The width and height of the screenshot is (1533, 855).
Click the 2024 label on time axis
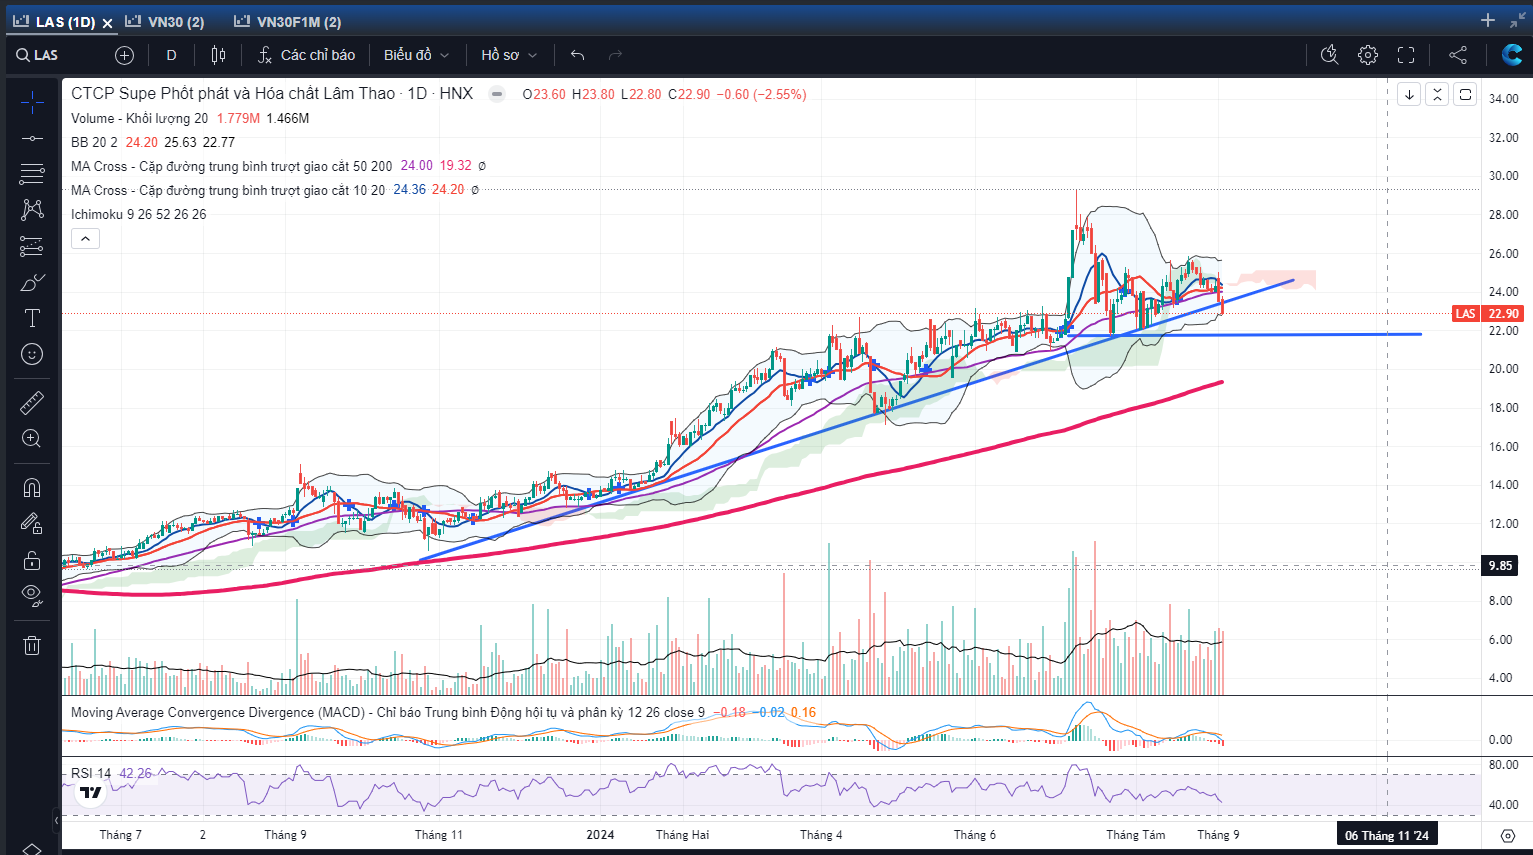[x=600, y=835]
